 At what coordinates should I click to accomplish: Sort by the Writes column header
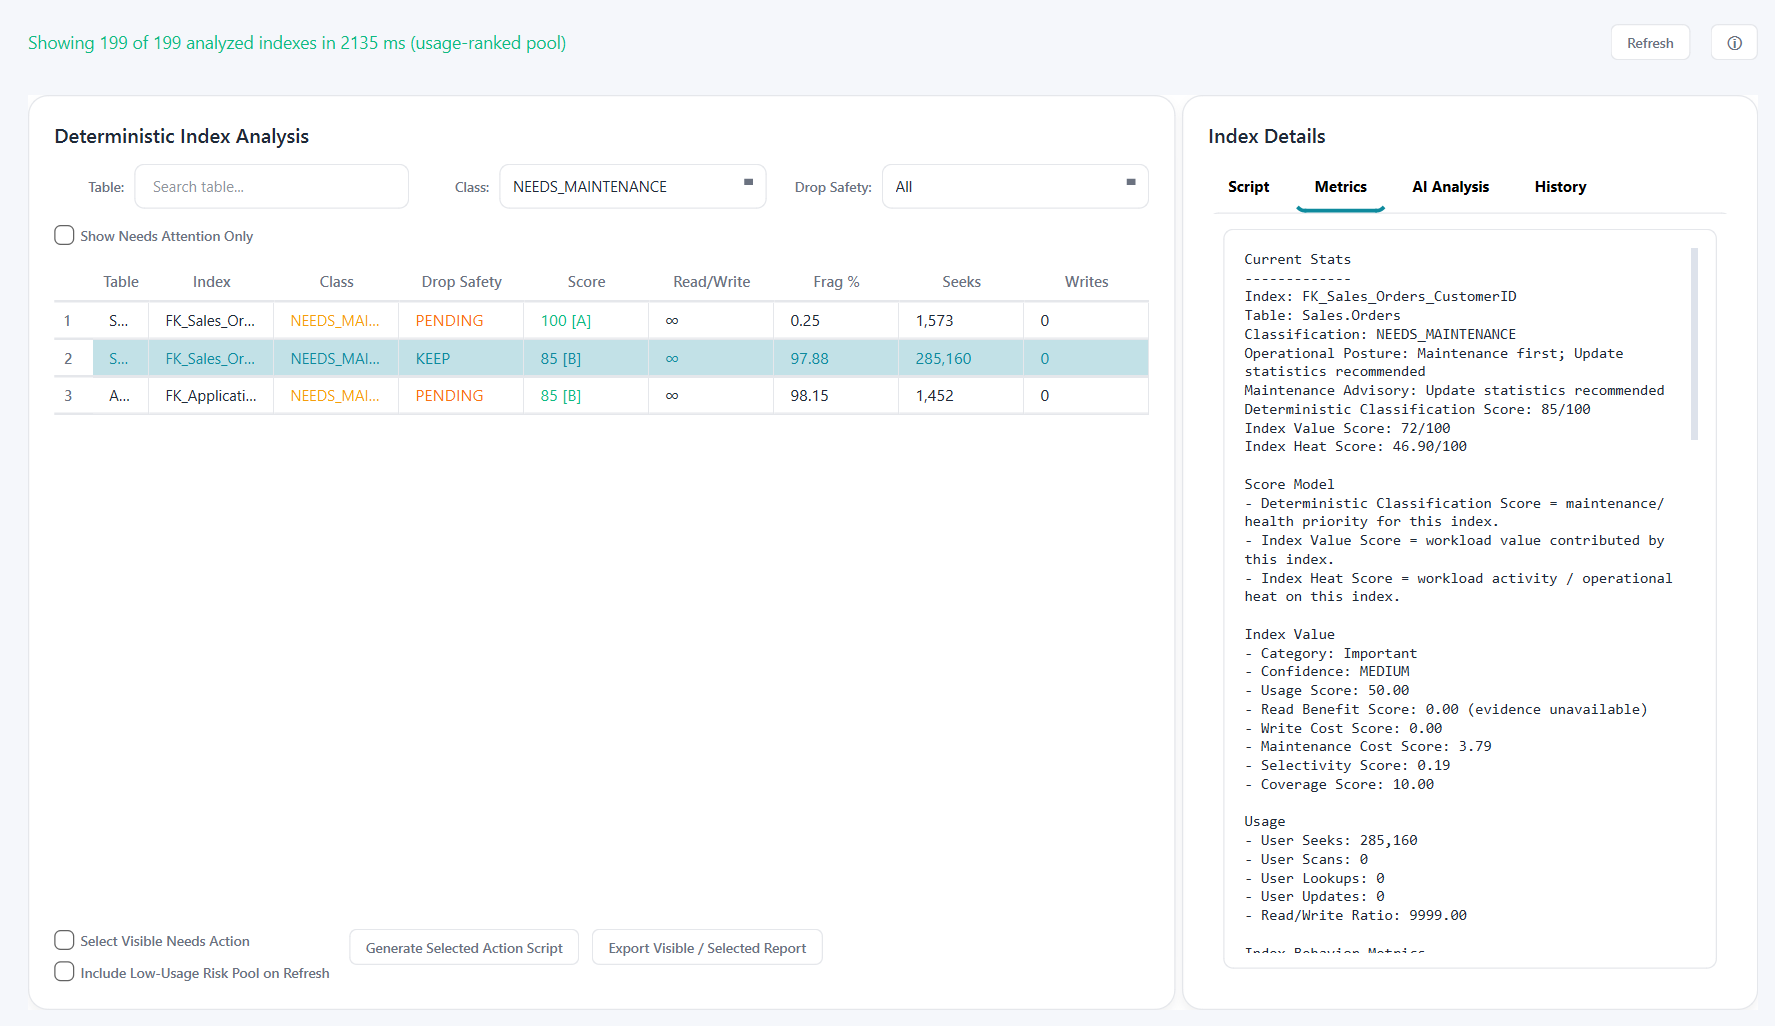point(1086,282)
